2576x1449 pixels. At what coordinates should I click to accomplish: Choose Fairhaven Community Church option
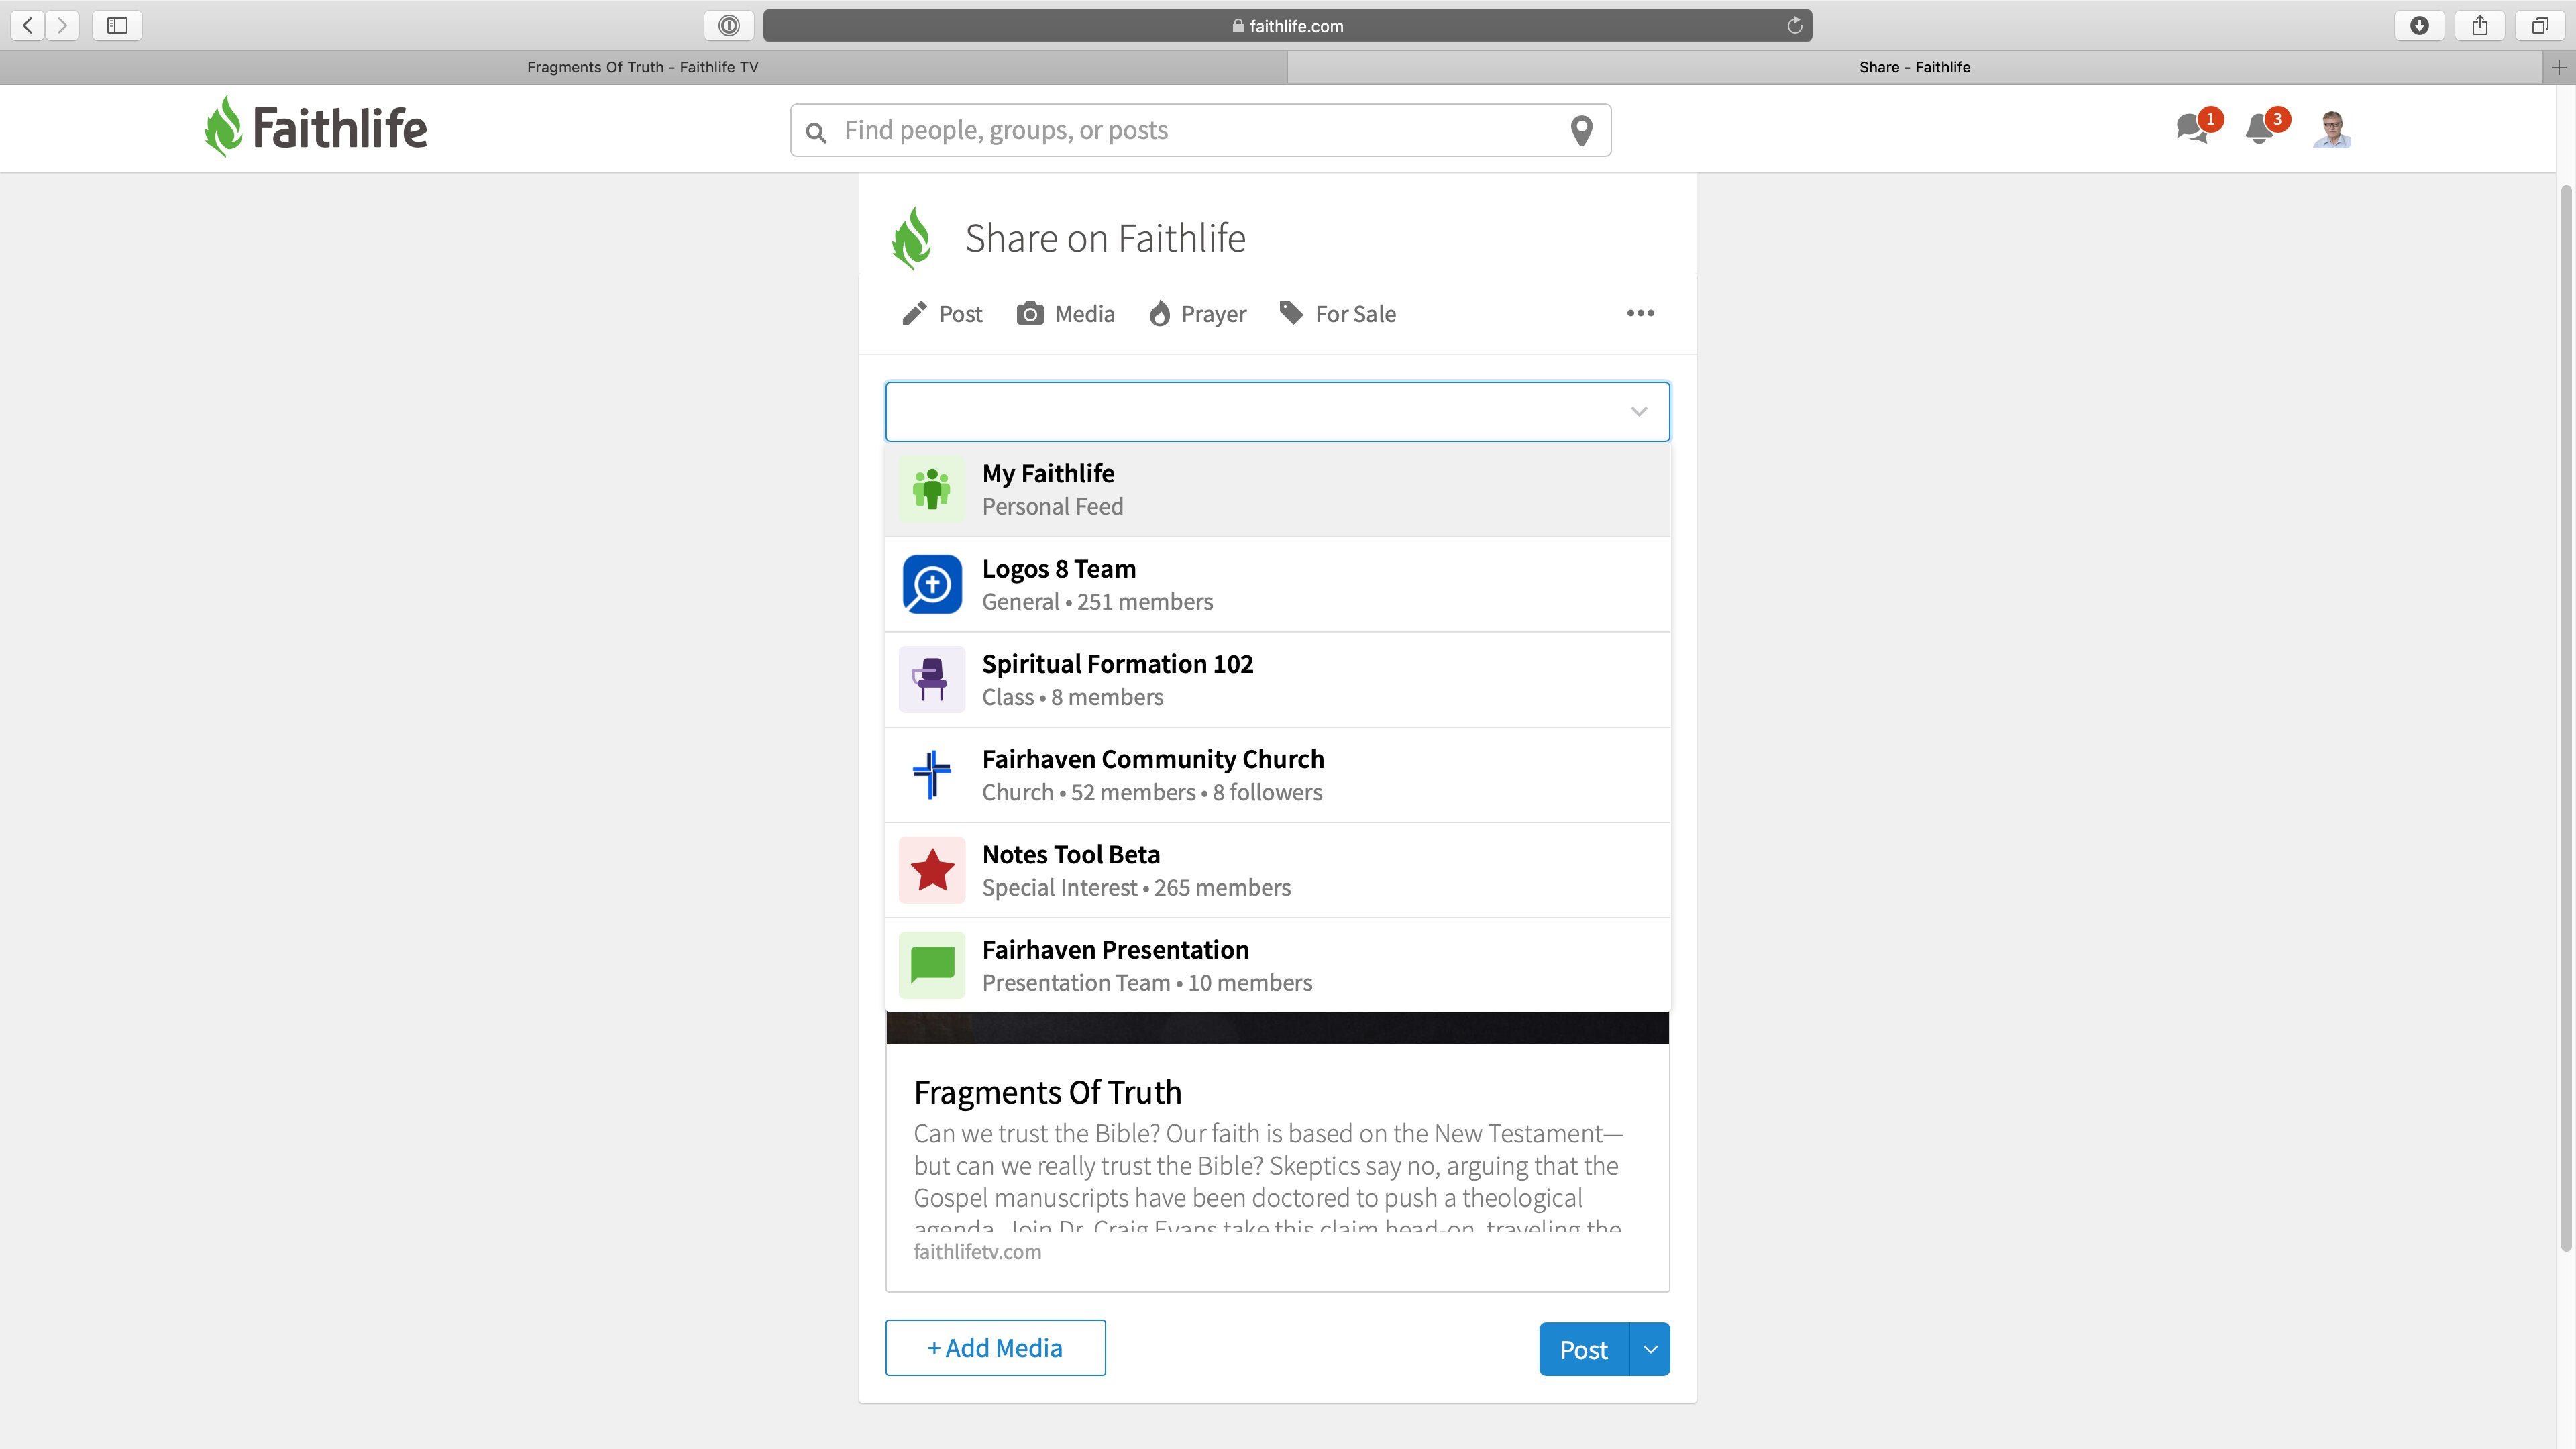click(1277, 774)
